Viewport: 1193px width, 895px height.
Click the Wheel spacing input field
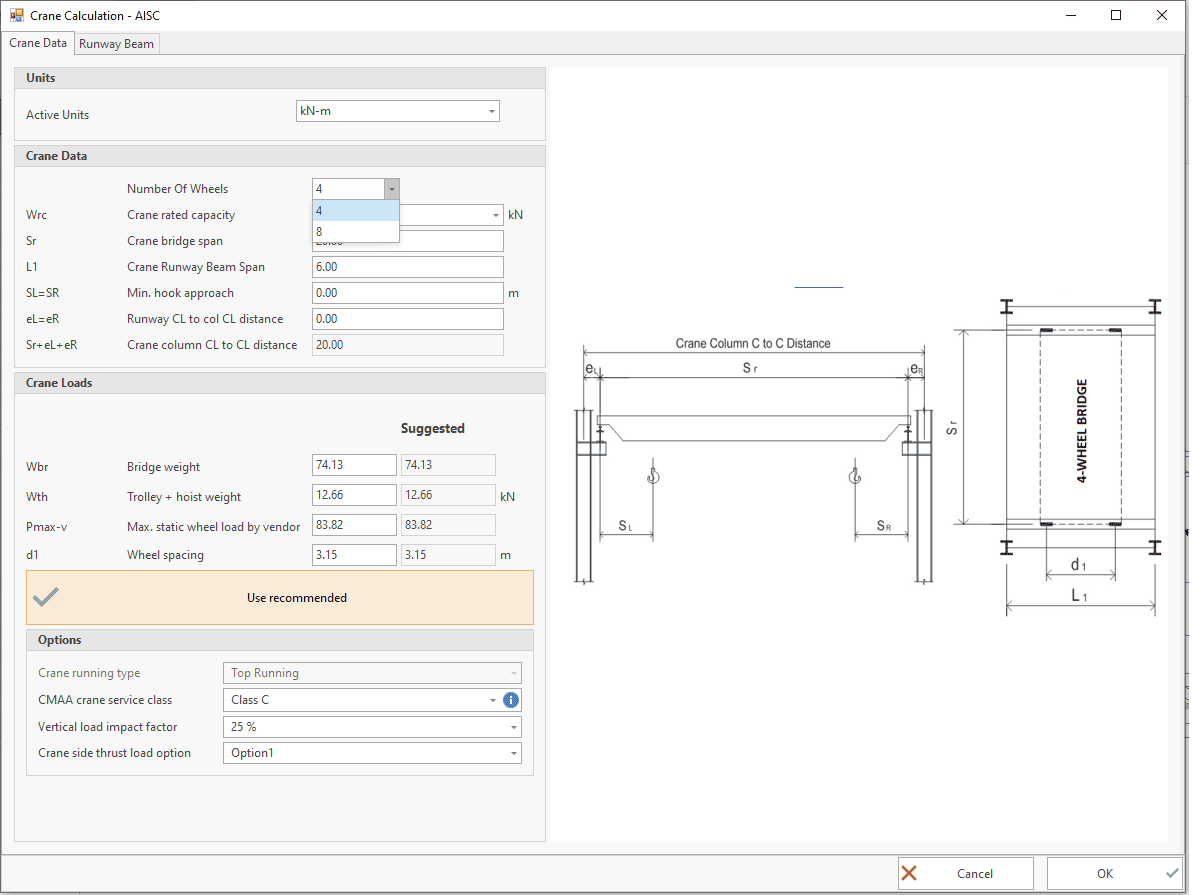(354, 555)
